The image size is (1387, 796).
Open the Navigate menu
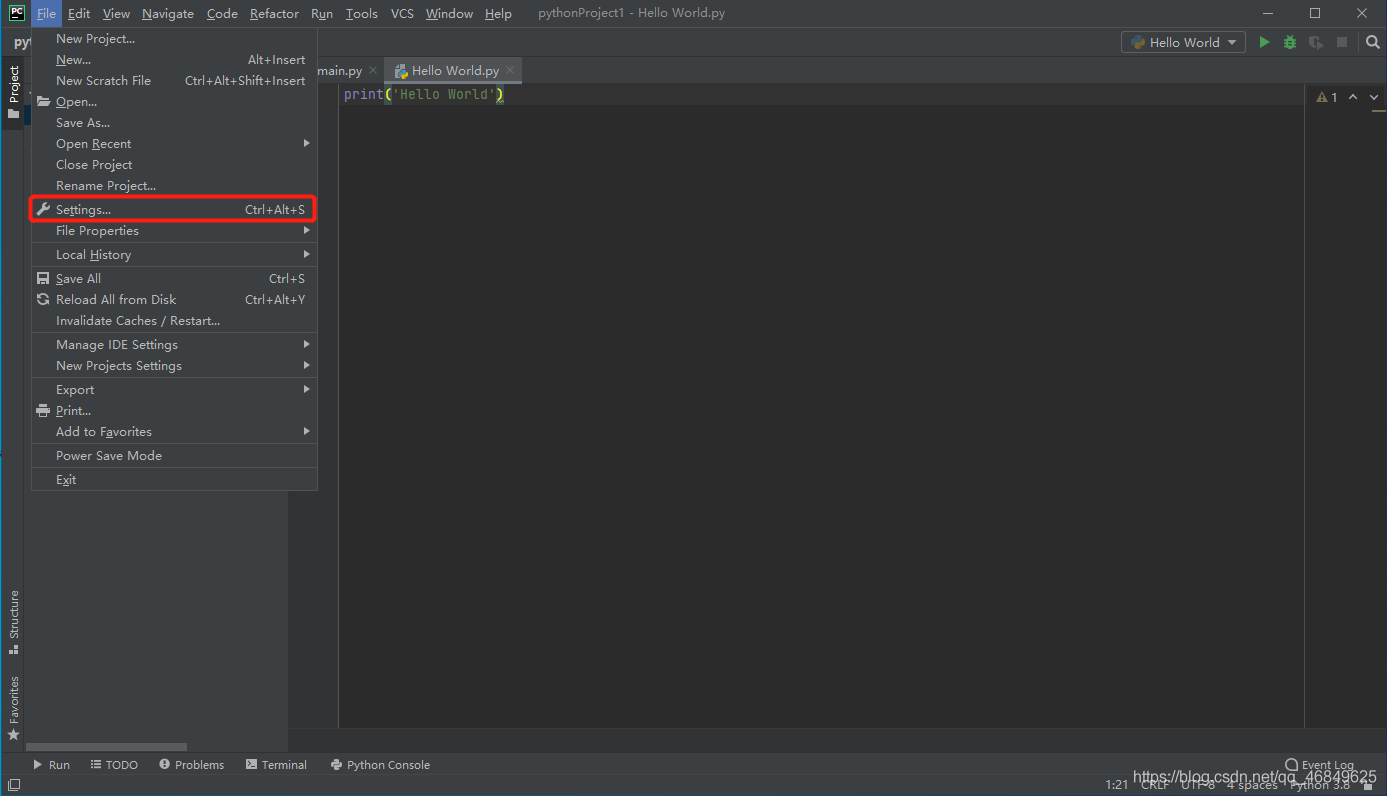click(168, 13)
